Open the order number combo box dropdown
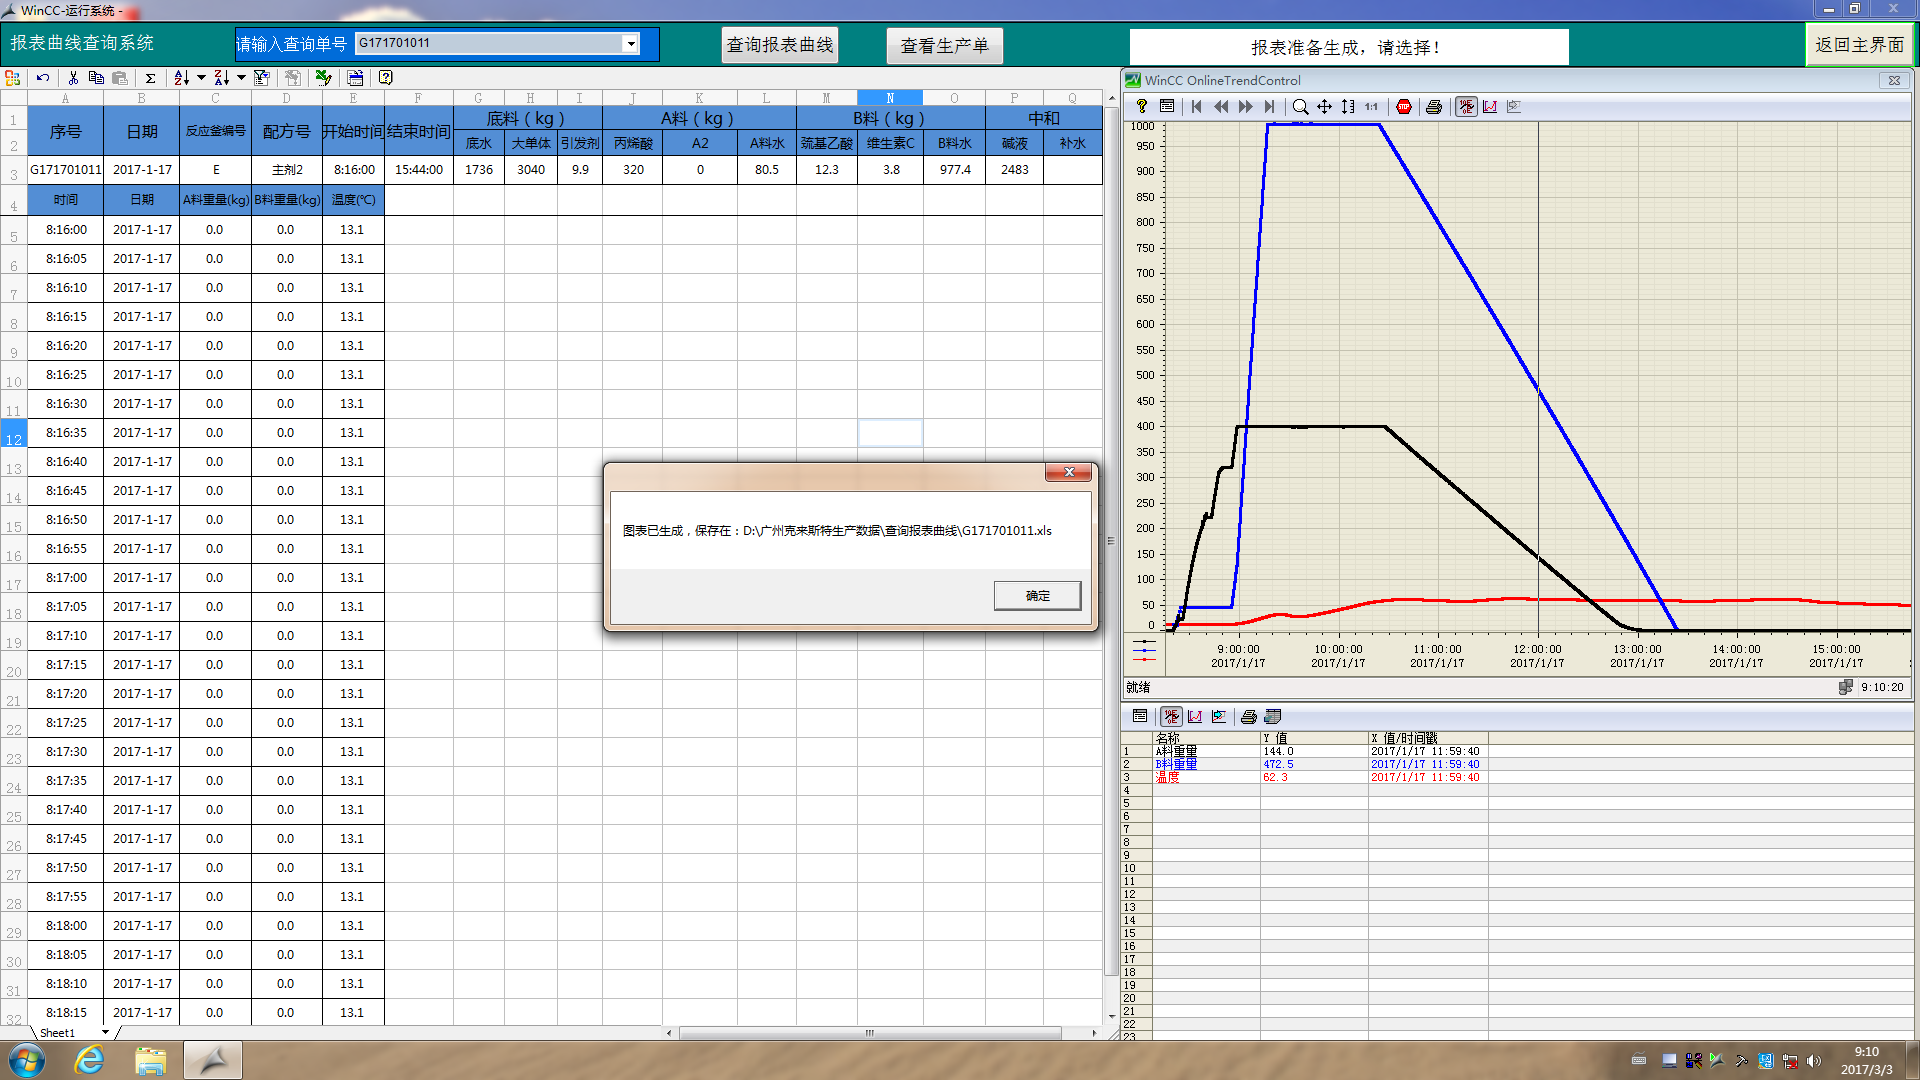 (631, 44)
